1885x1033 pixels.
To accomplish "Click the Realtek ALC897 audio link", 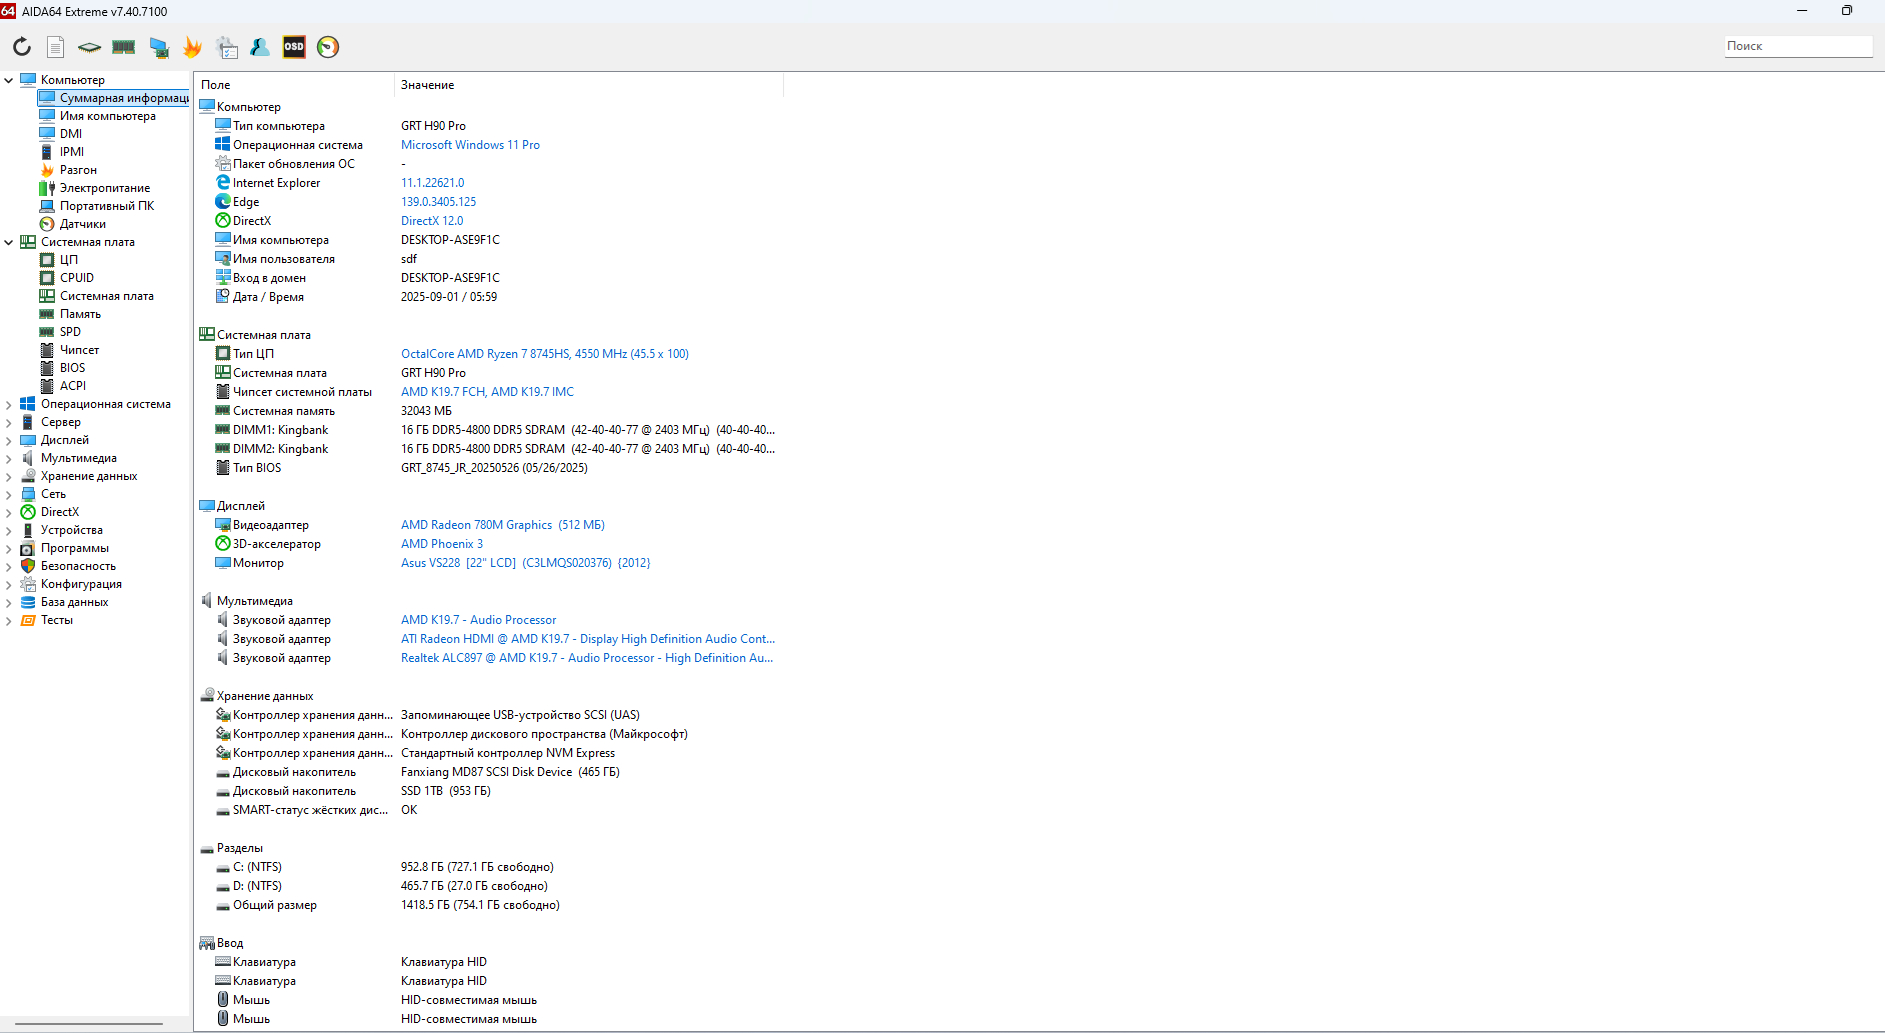I will tap(587, 658).
